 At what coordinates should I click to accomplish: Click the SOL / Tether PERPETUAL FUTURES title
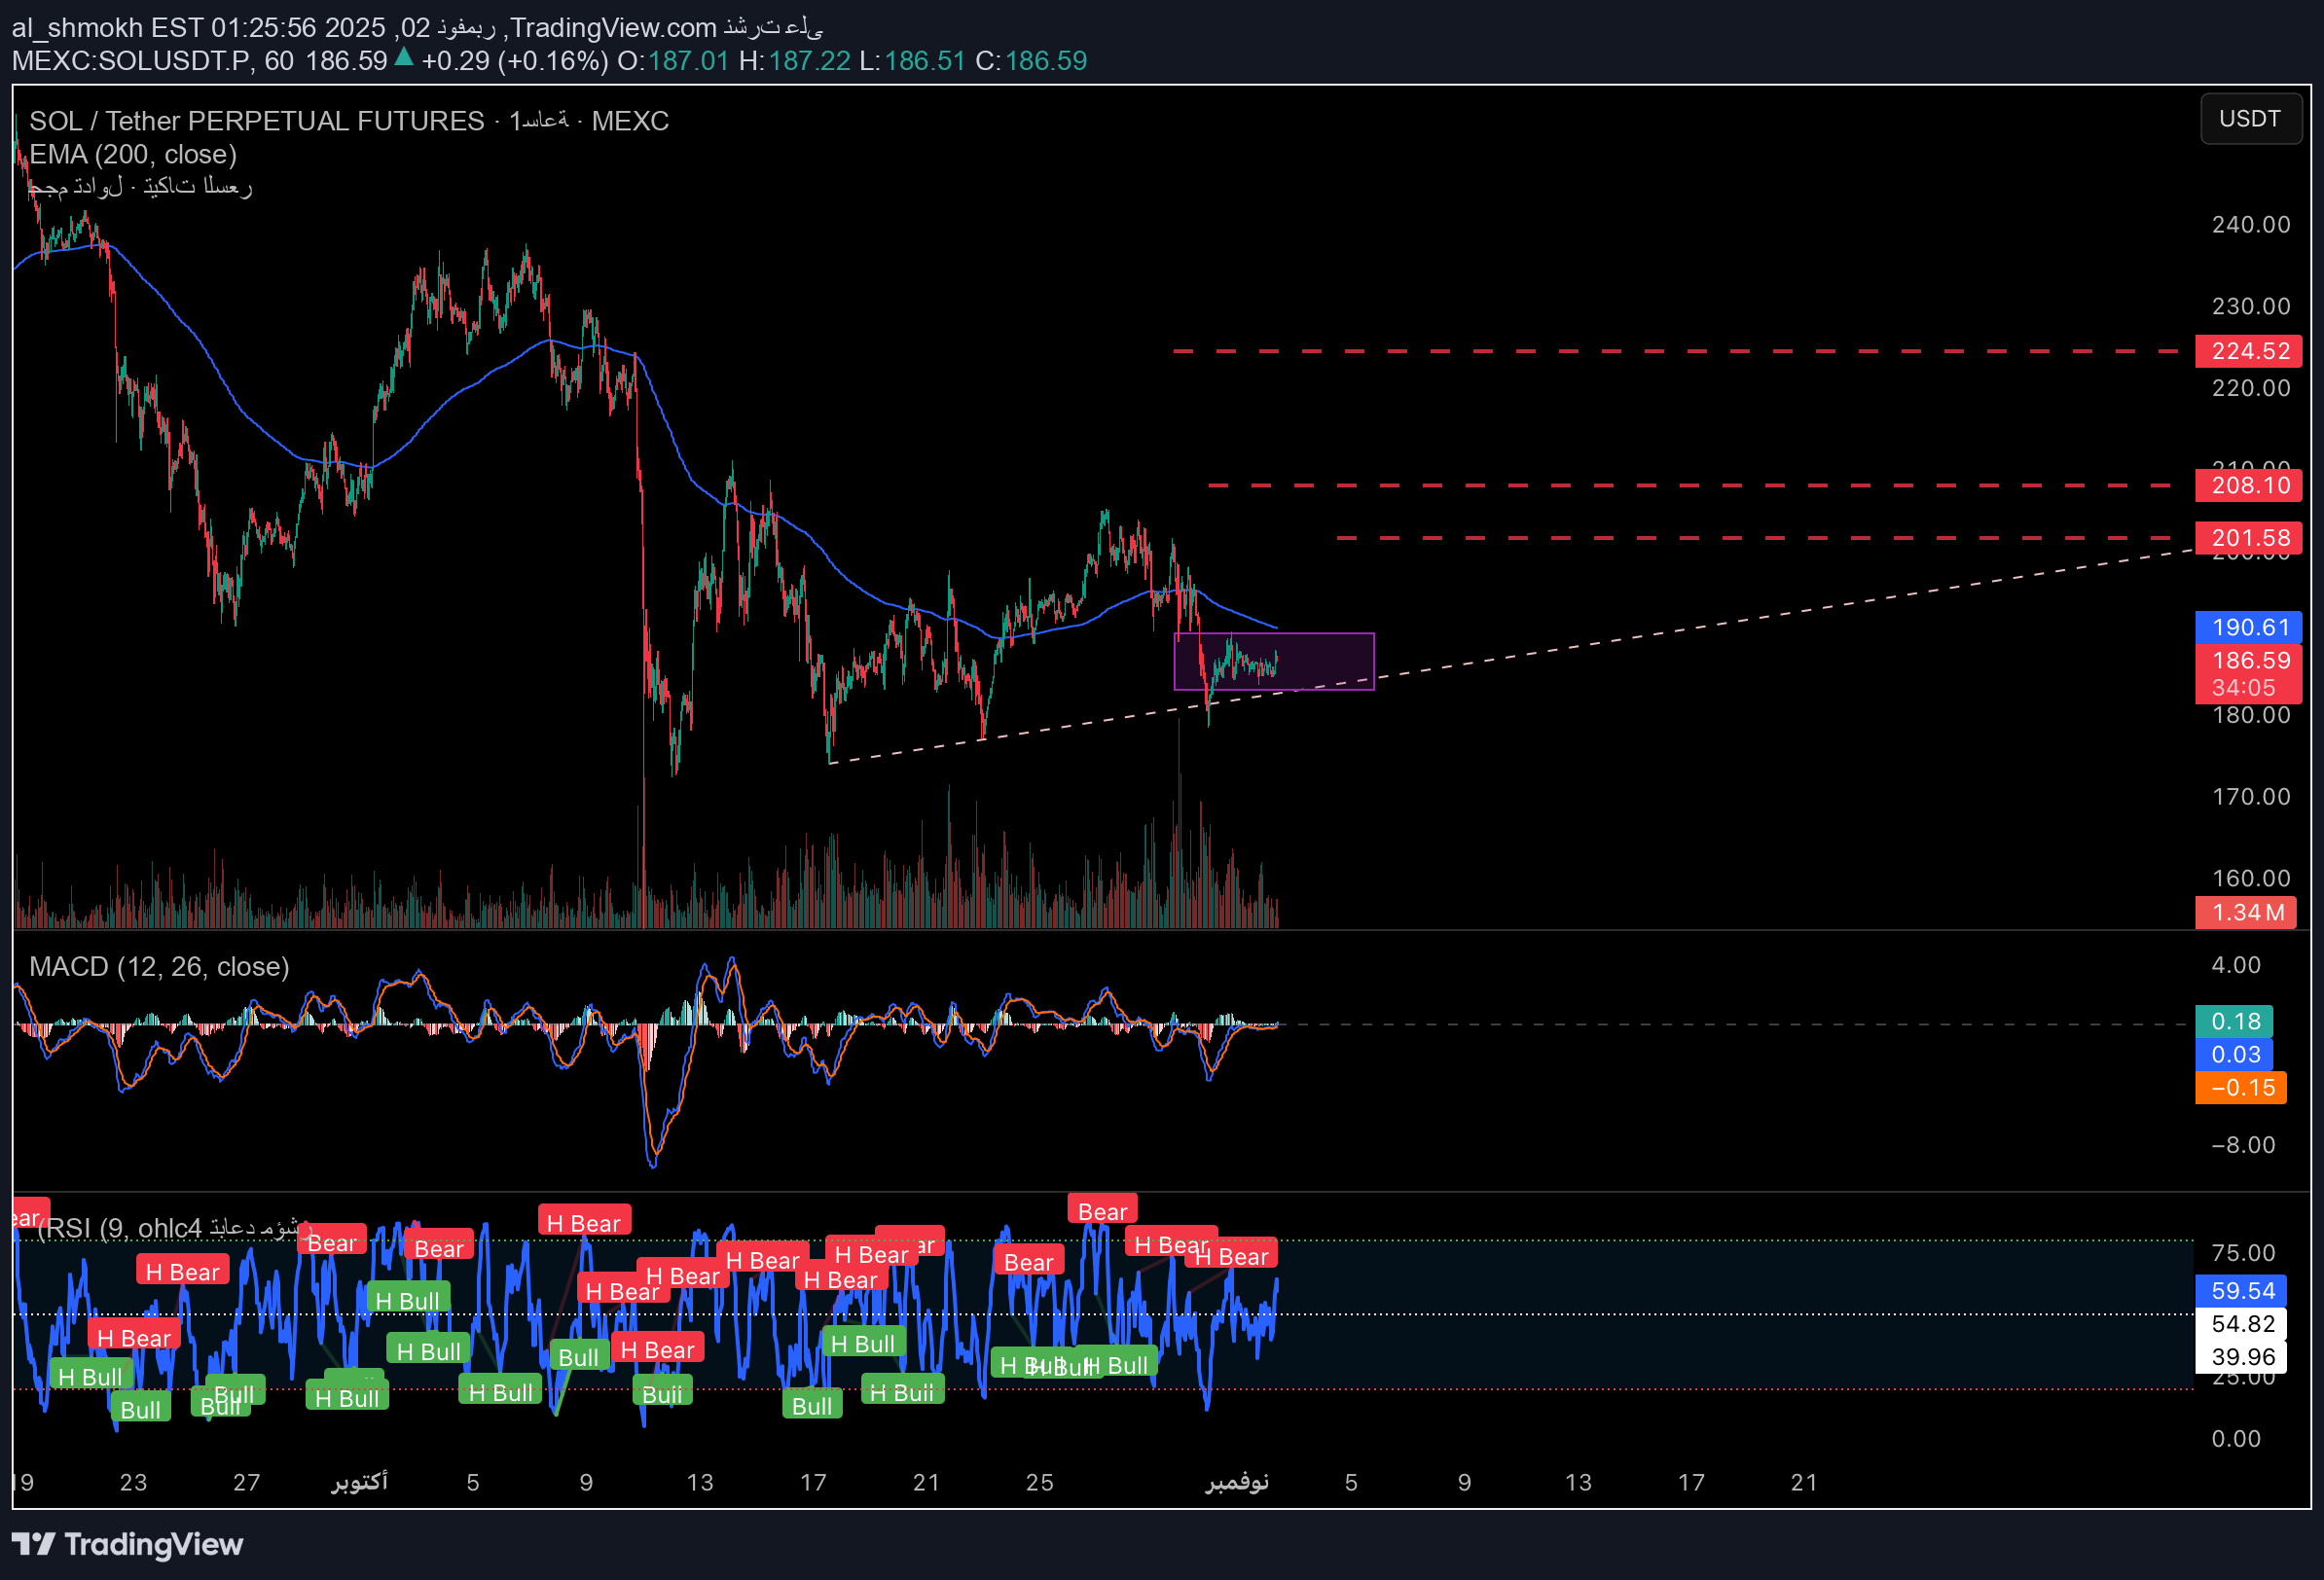click(x=256, y=121)
